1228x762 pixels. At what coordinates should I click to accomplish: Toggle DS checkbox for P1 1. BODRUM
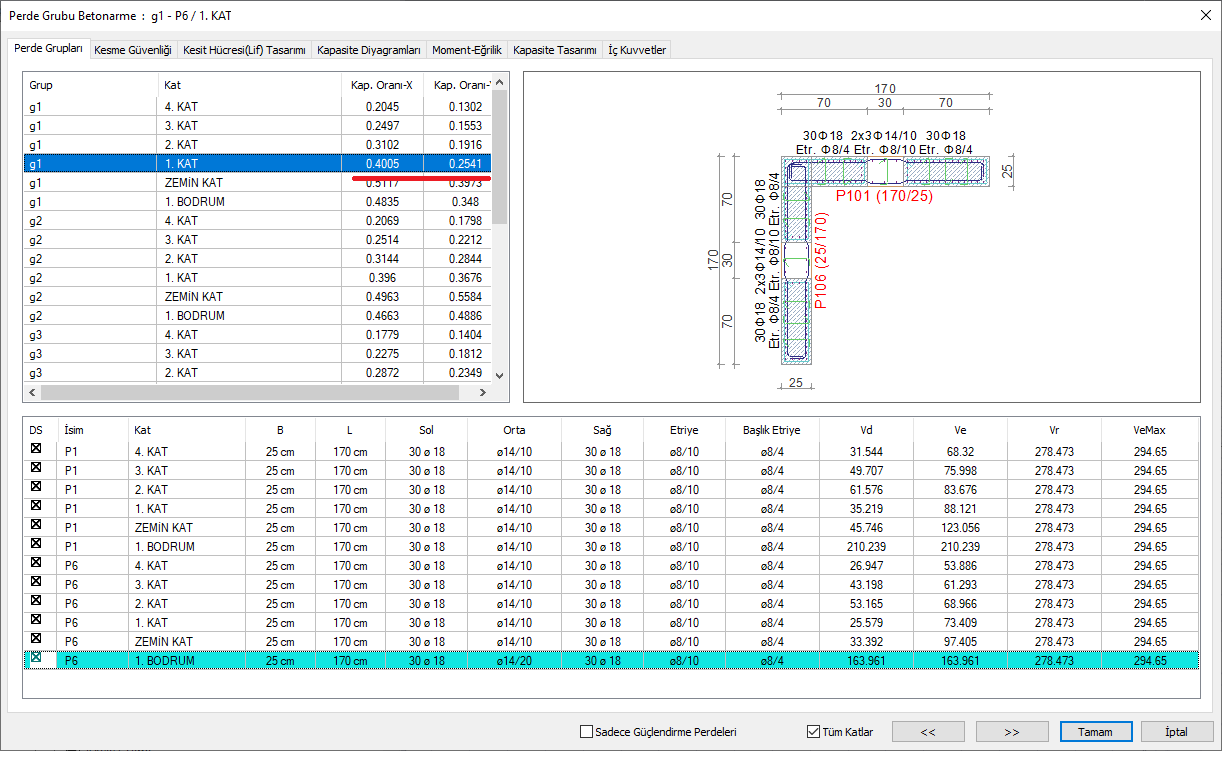point(36,546)
